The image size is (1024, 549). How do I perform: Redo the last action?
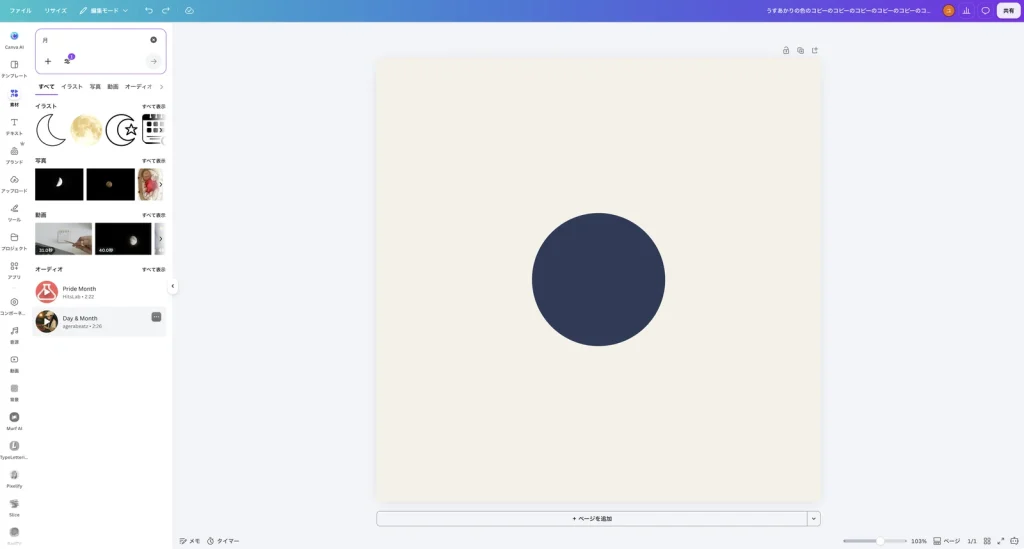[x=166, y=10]
